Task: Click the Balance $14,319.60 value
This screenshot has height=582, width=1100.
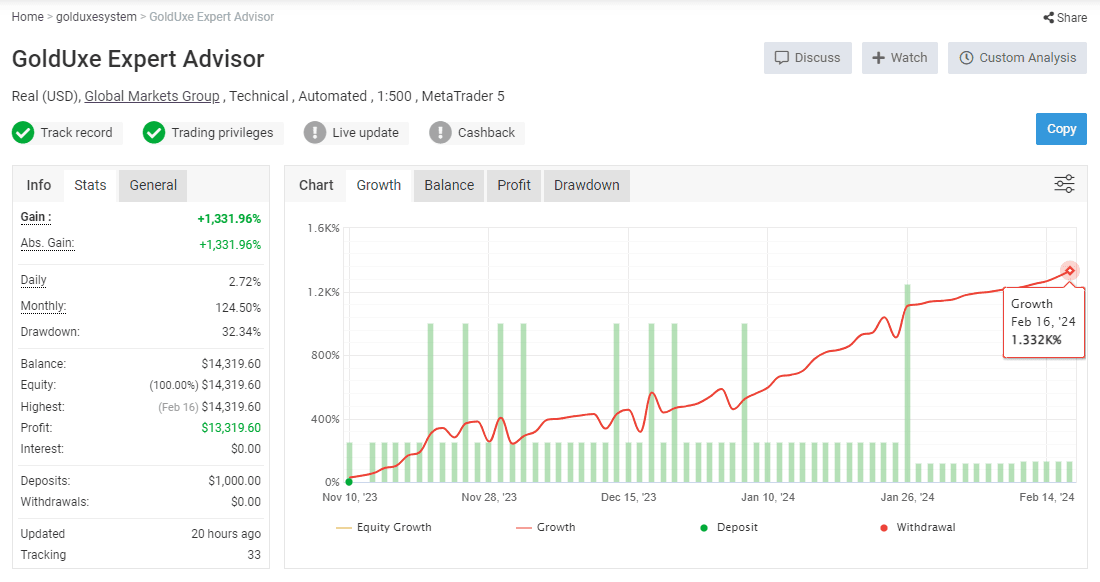Action: tap(231, 364)
